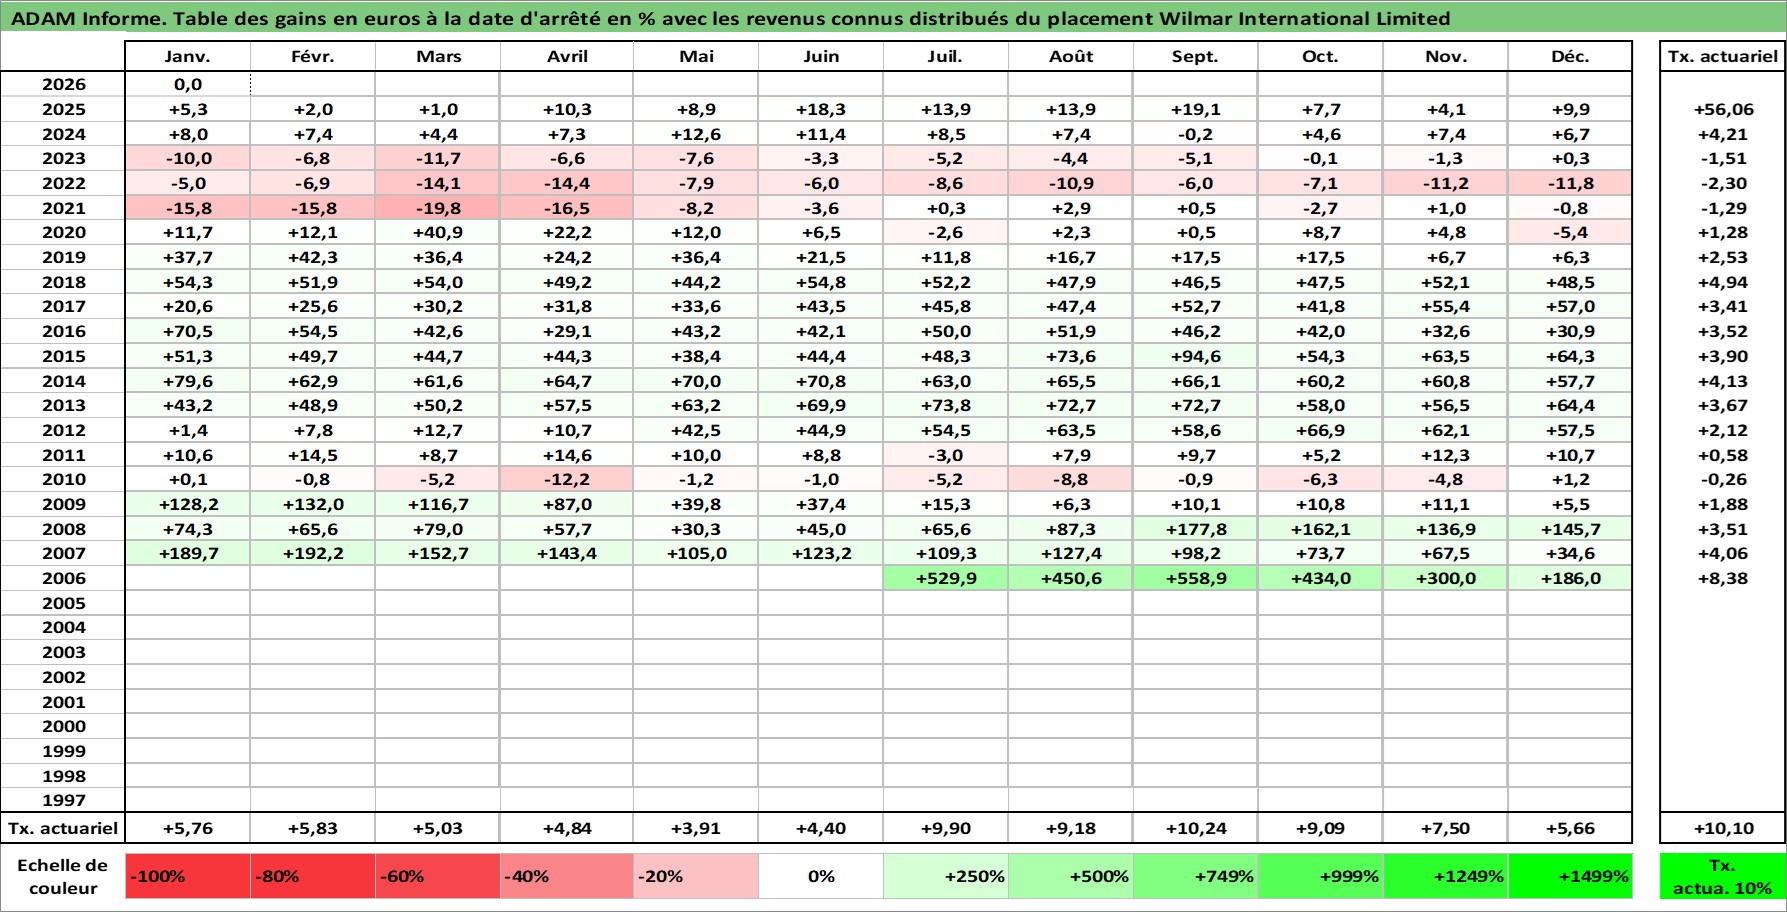The height and width of the screenshot is (912, 1787).
Task: Click the +250% light green swatch
Action: [946, 876]
